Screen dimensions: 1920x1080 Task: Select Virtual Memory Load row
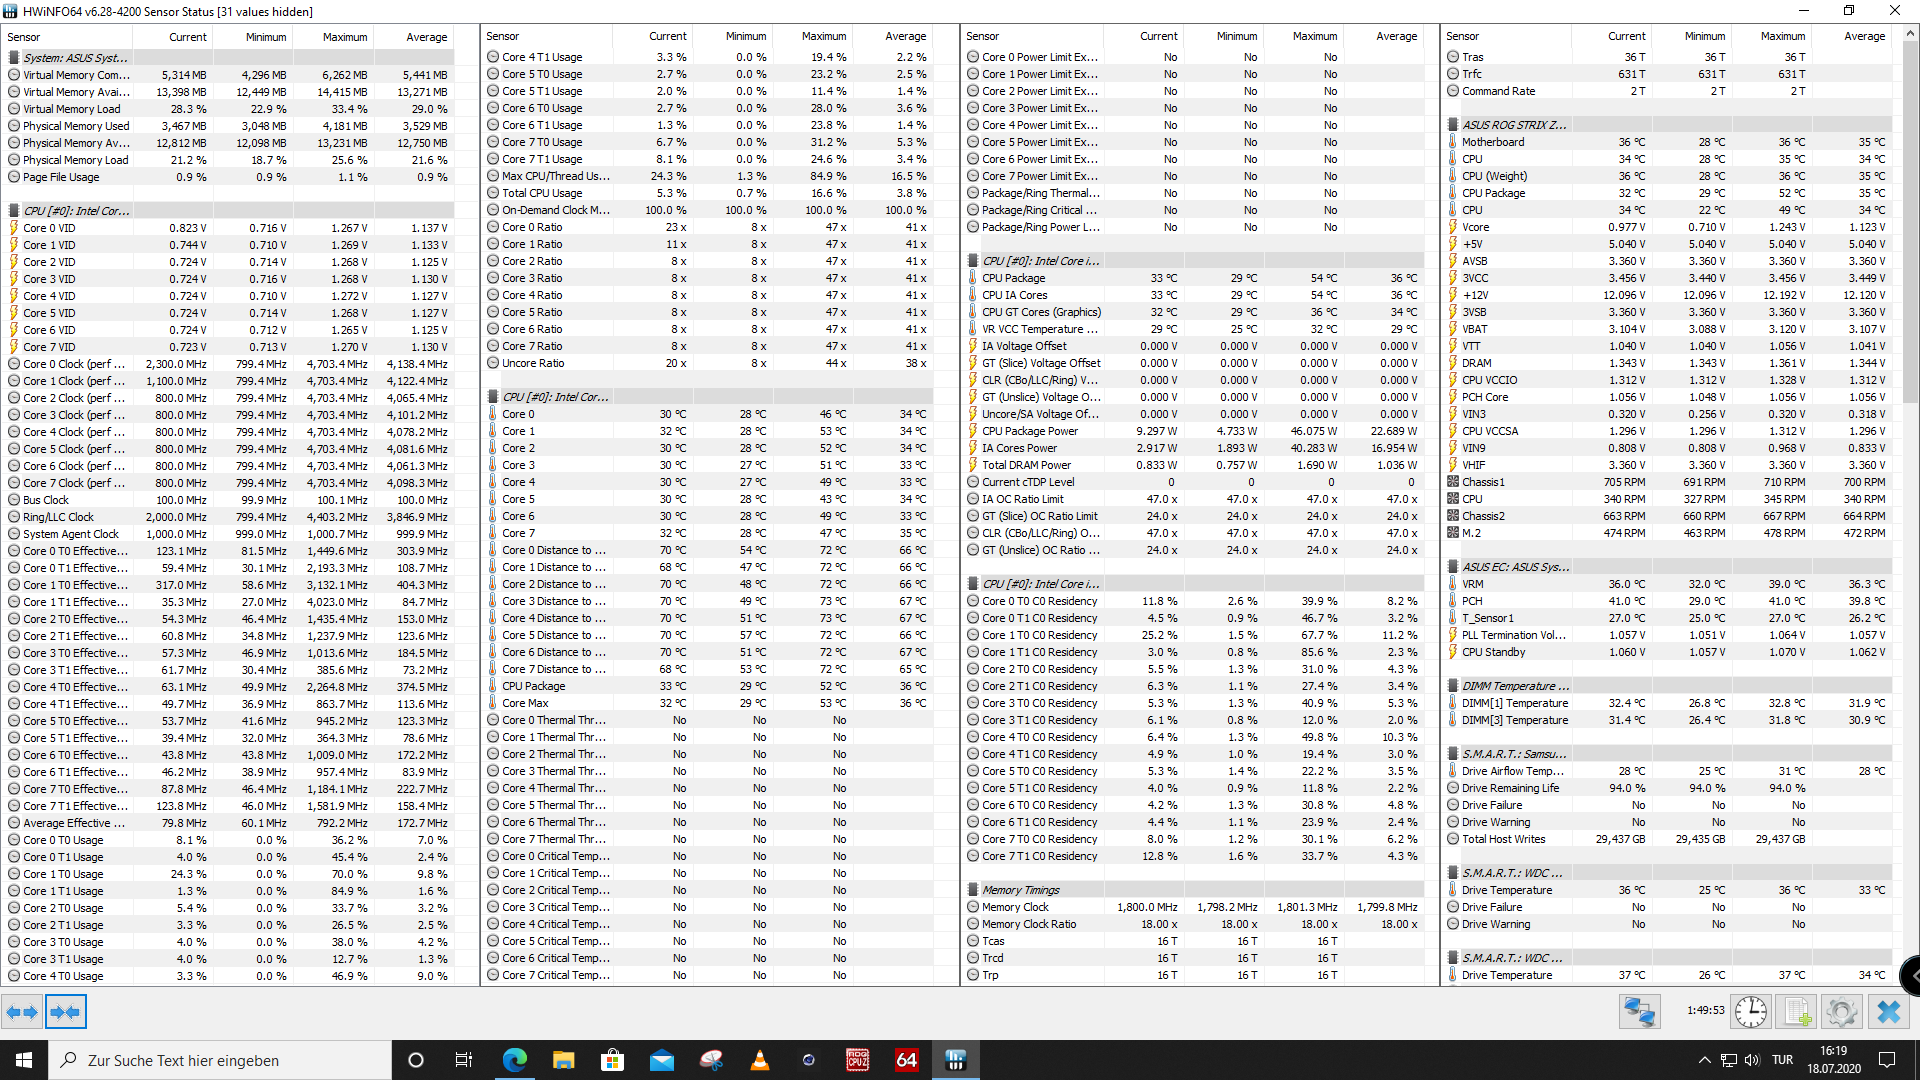pyautogui.click(x=230, y=109)
